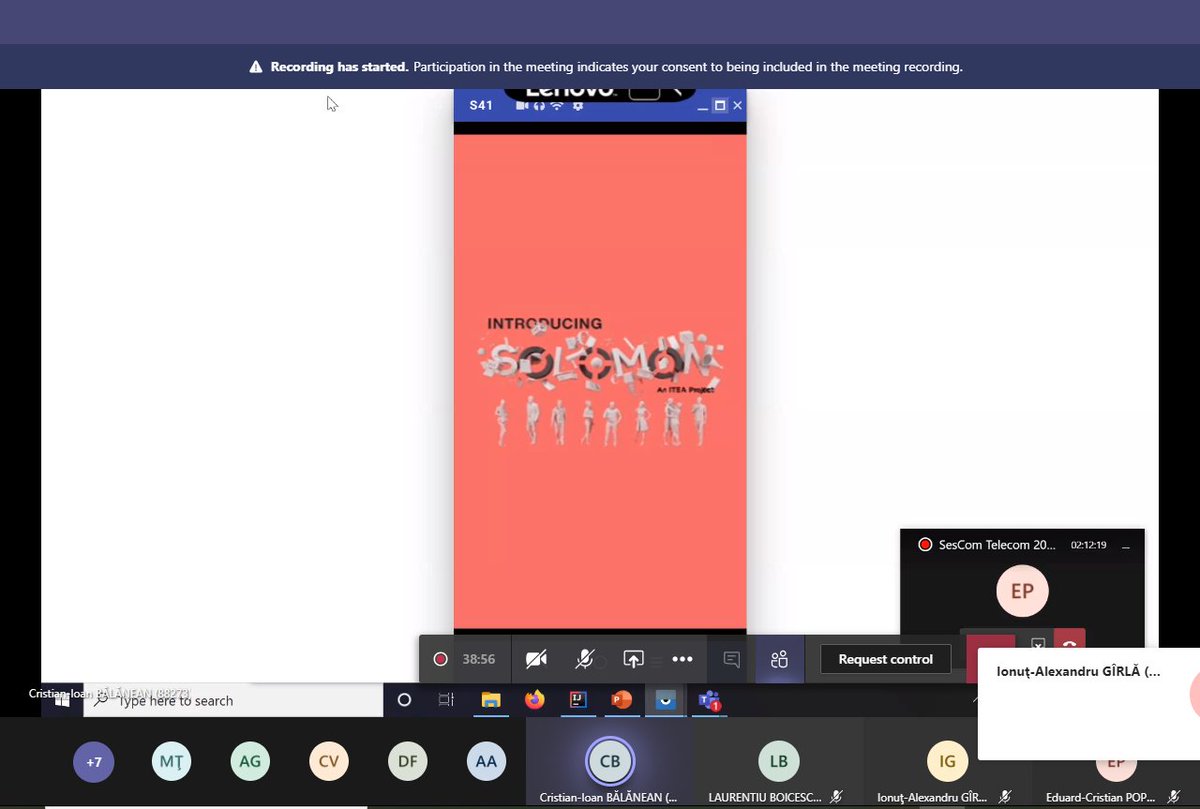Open more actions ellipsis in meeting toolbar
The height and width of the screenshot is (809, 1200).
pos(682,659)
